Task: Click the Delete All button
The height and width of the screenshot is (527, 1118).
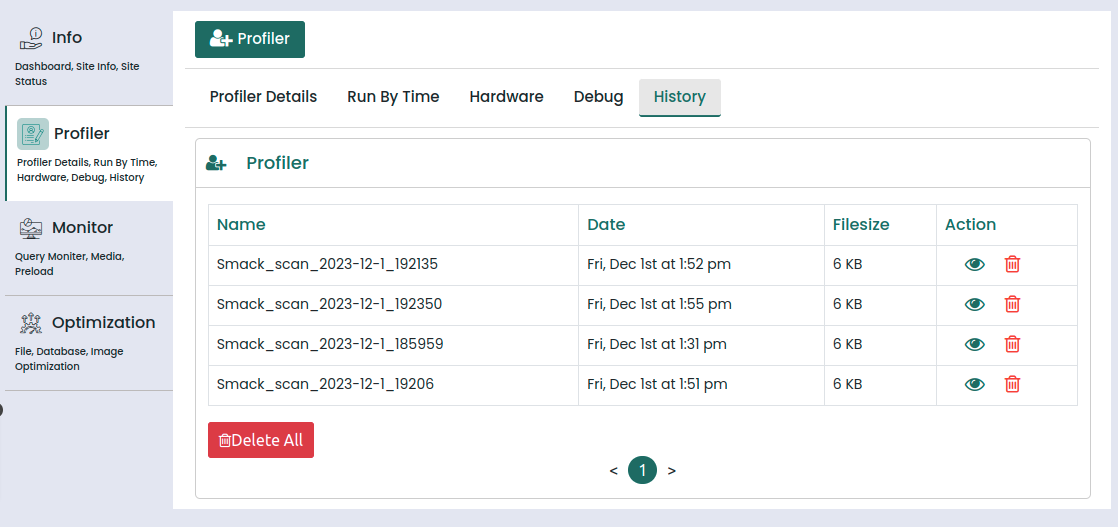Action: tap(261, 440)
